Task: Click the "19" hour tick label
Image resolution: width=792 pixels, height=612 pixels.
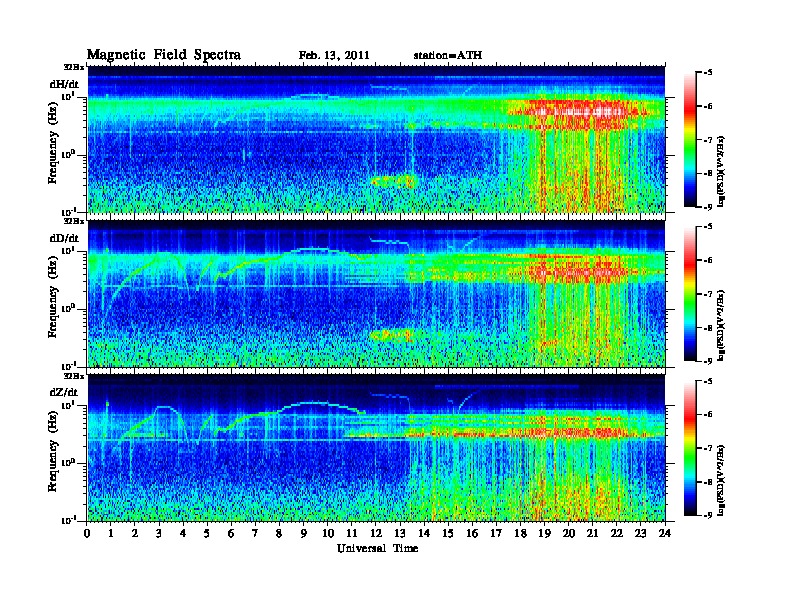Action: pyautogui.click(x=544, y=534)
